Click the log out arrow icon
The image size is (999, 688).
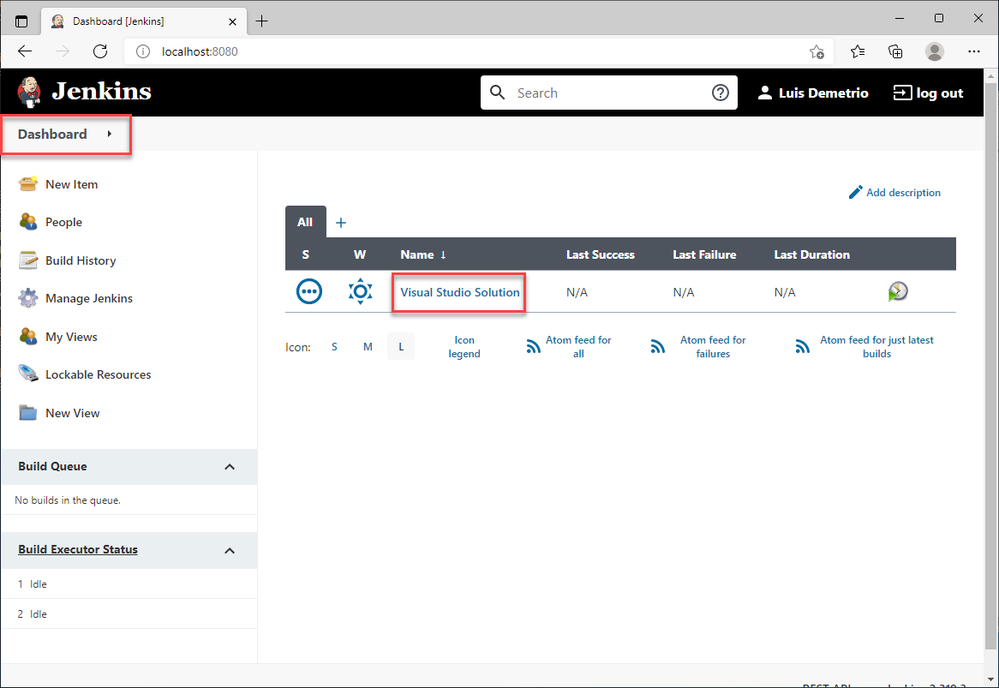click(902, 93)
